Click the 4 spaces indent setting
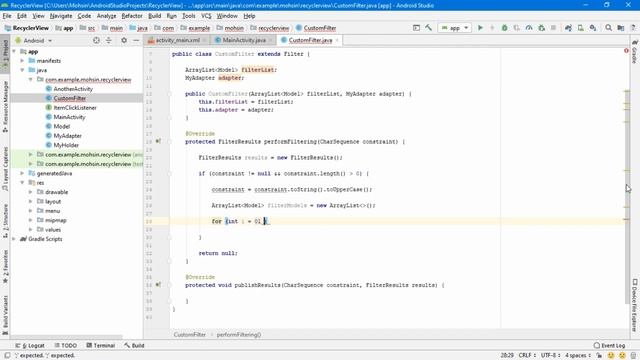Viewport: 640px width, 360px height. click(x=578, y=356)
